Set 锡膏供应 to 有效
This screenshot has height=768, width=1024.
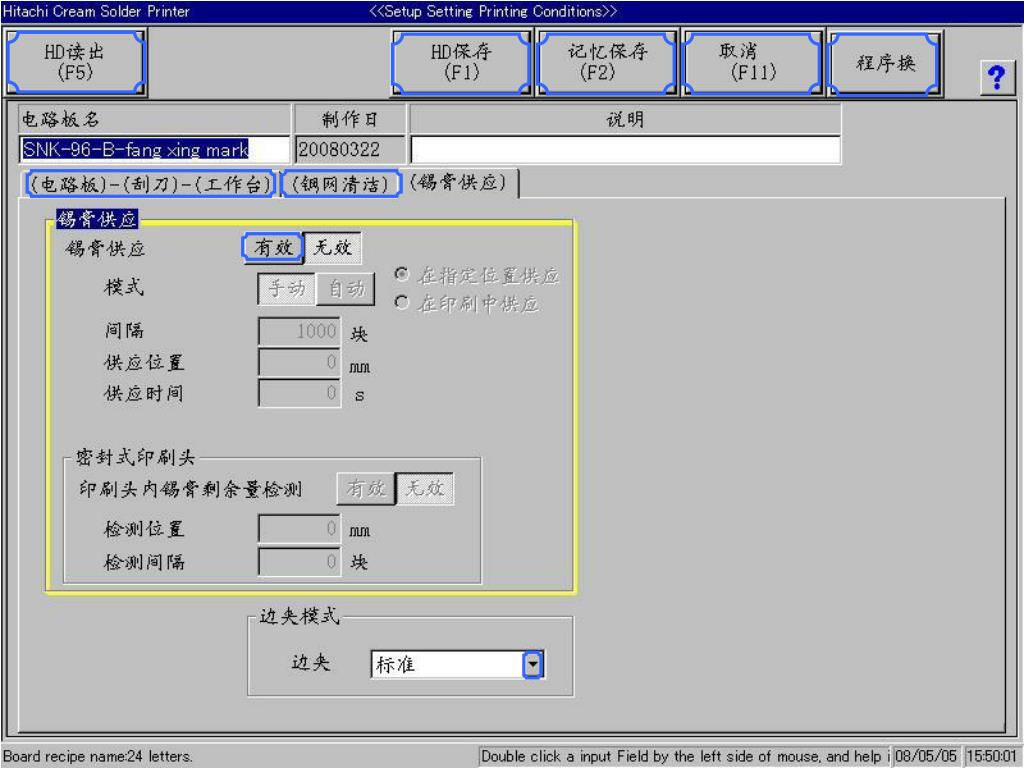pyautogui.click(x=273, y=248)
